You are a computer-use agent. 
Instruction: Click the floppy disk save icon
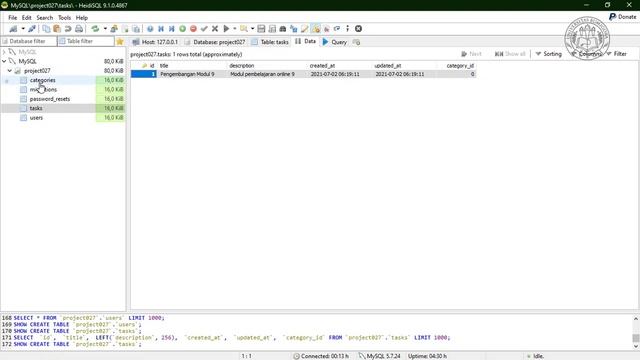point(261,29)
